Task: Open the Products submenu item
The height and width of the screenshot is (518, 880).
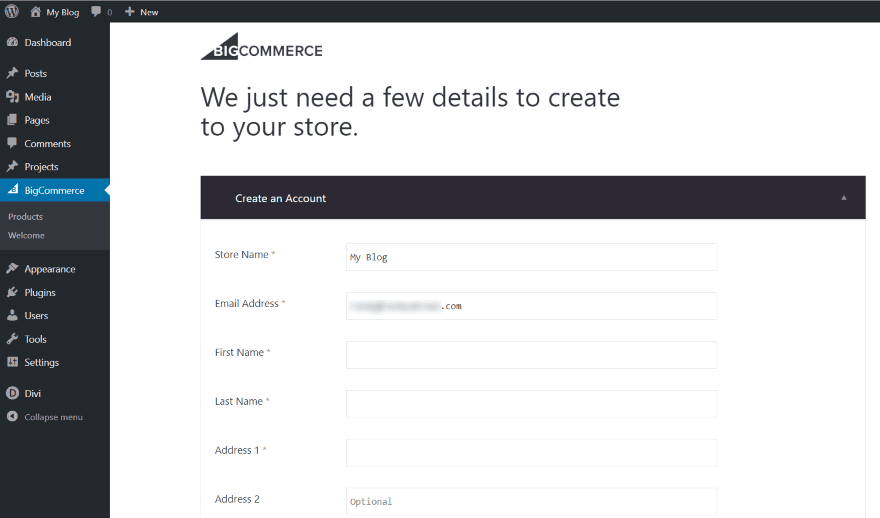Action: [26, 217]
